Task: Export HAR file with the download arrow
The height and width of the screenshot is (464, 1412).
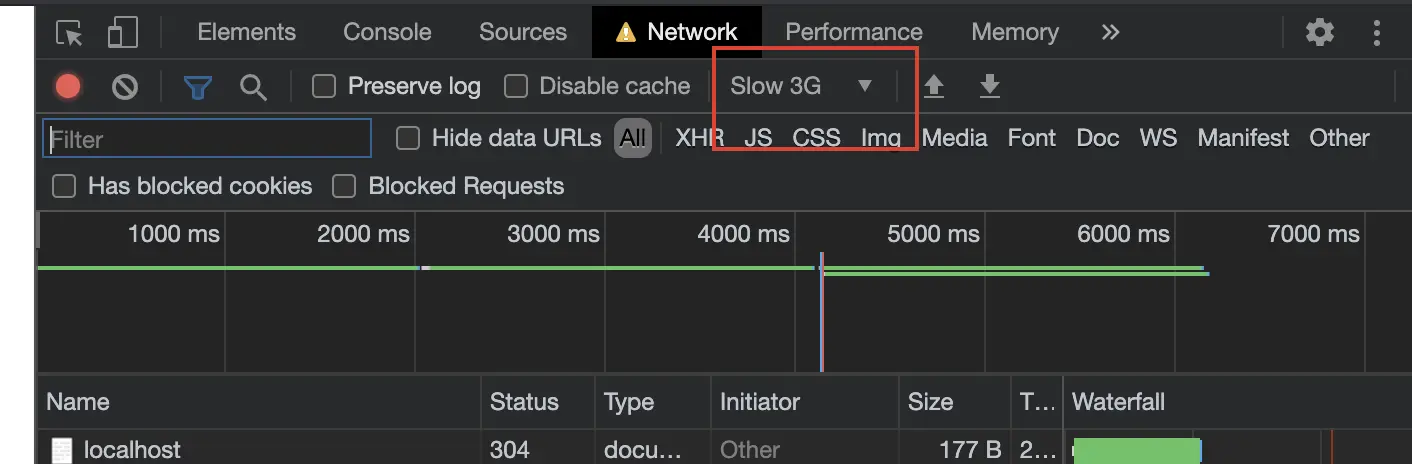Action: pos(989,87)
